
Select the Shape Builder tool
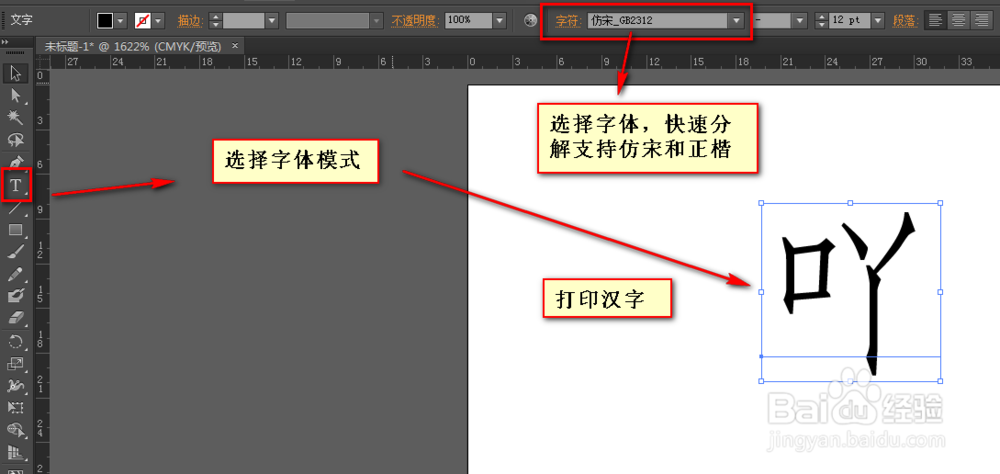16,430
